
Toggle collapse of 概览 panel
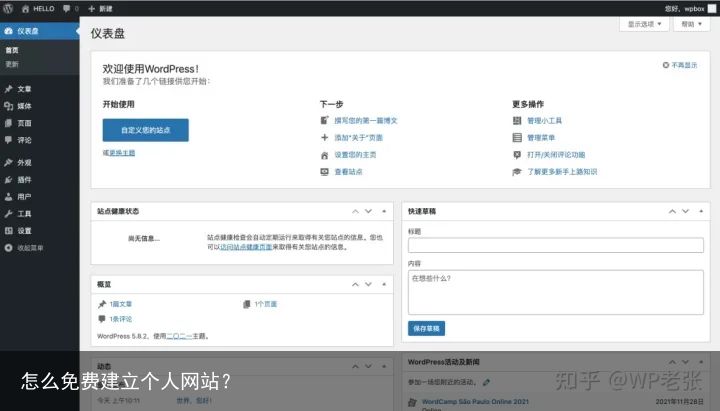(384, 284)
